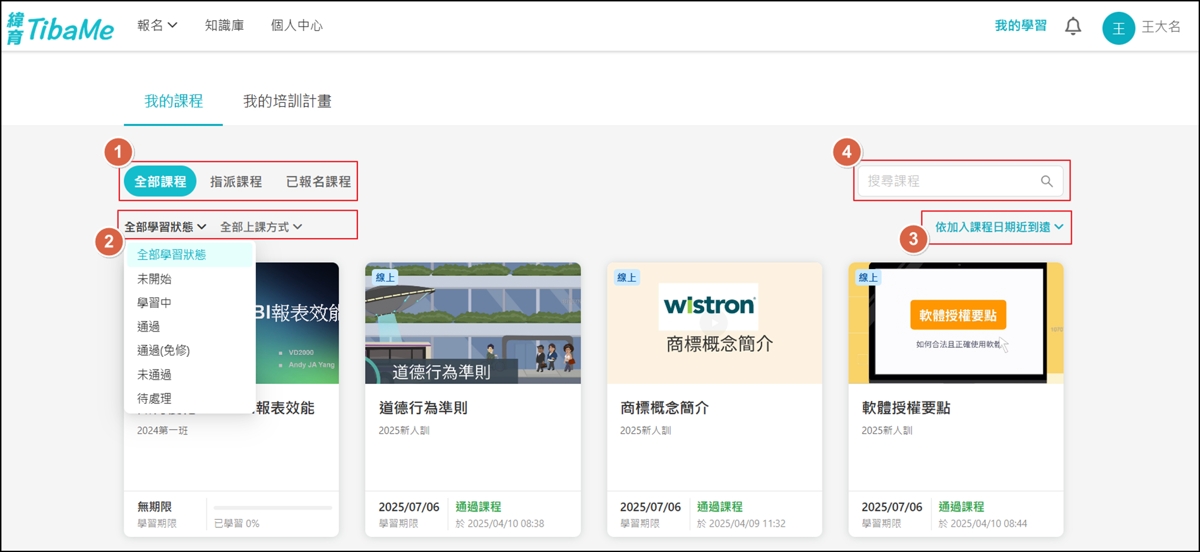Choose 未開始 in the status list
1200x552 pixels.
[x=154, y=279]
